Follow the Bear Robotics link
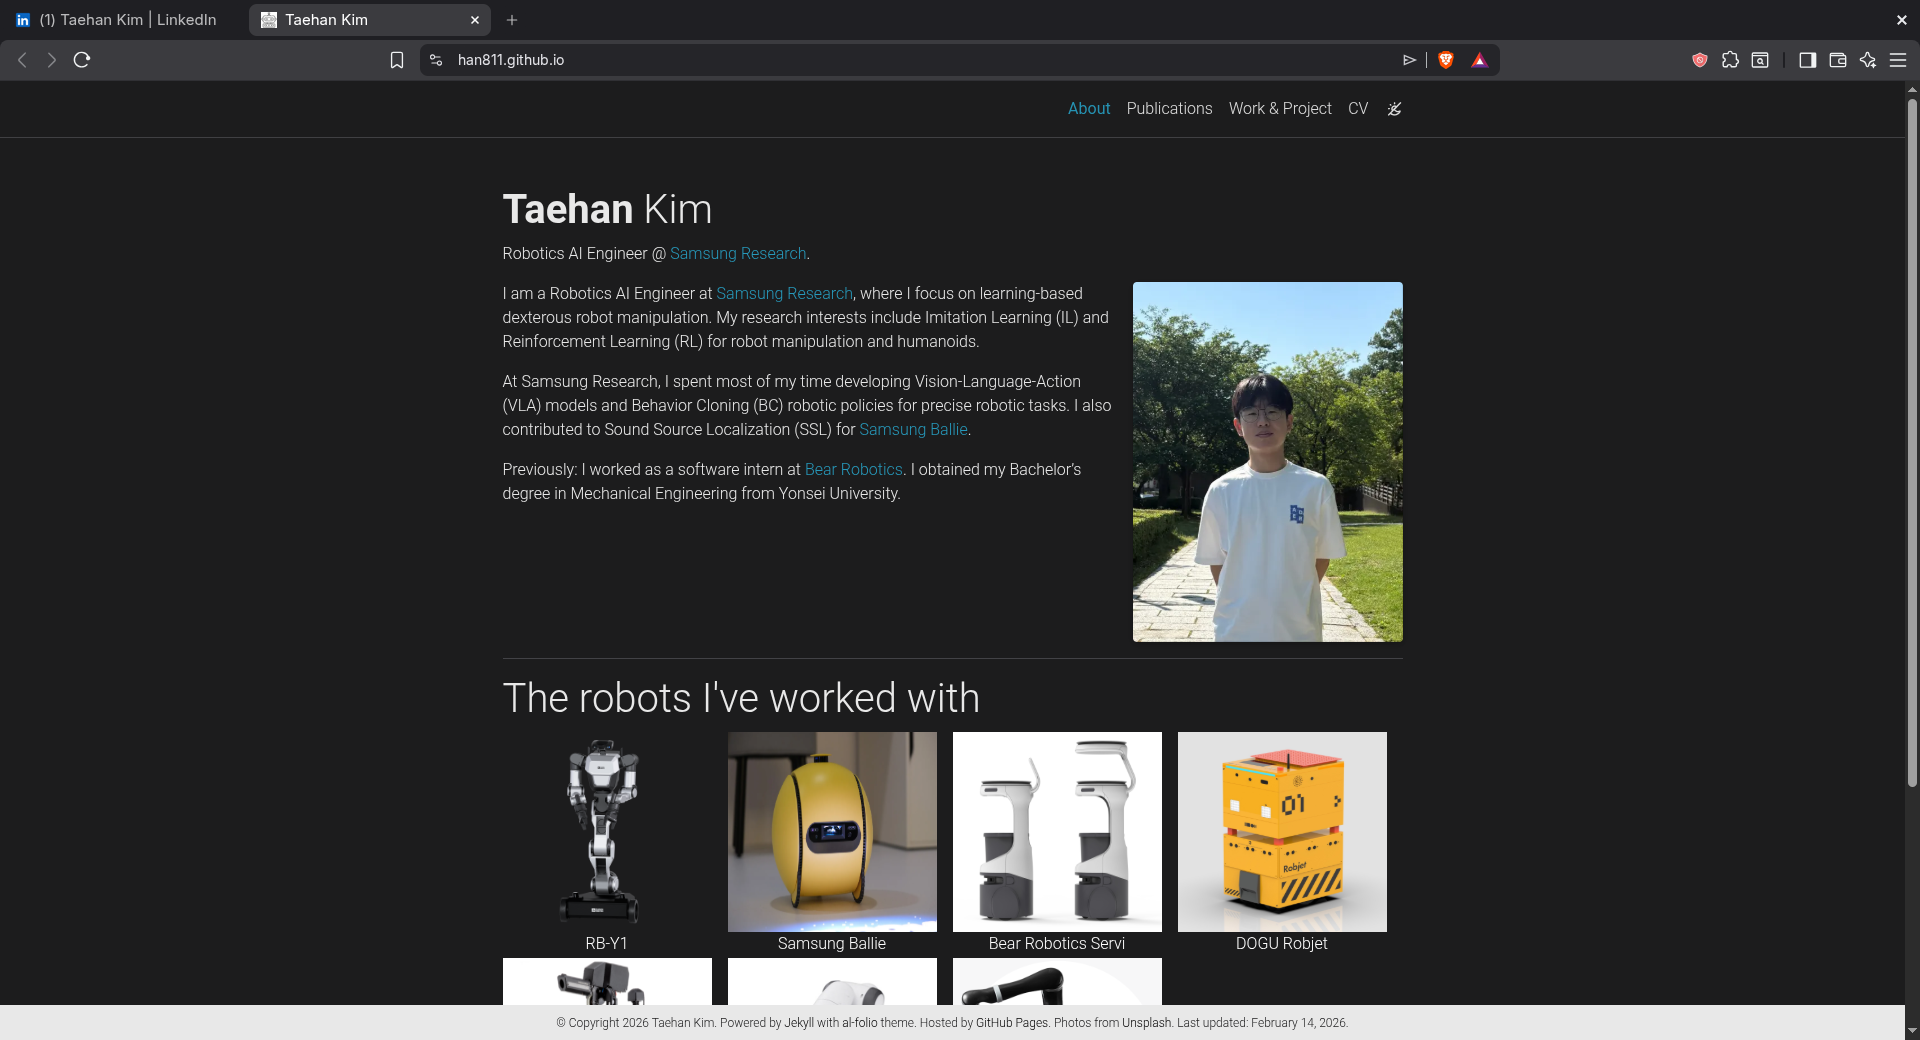Viewport: 1920px width, 1040px height. coord(853,470)
